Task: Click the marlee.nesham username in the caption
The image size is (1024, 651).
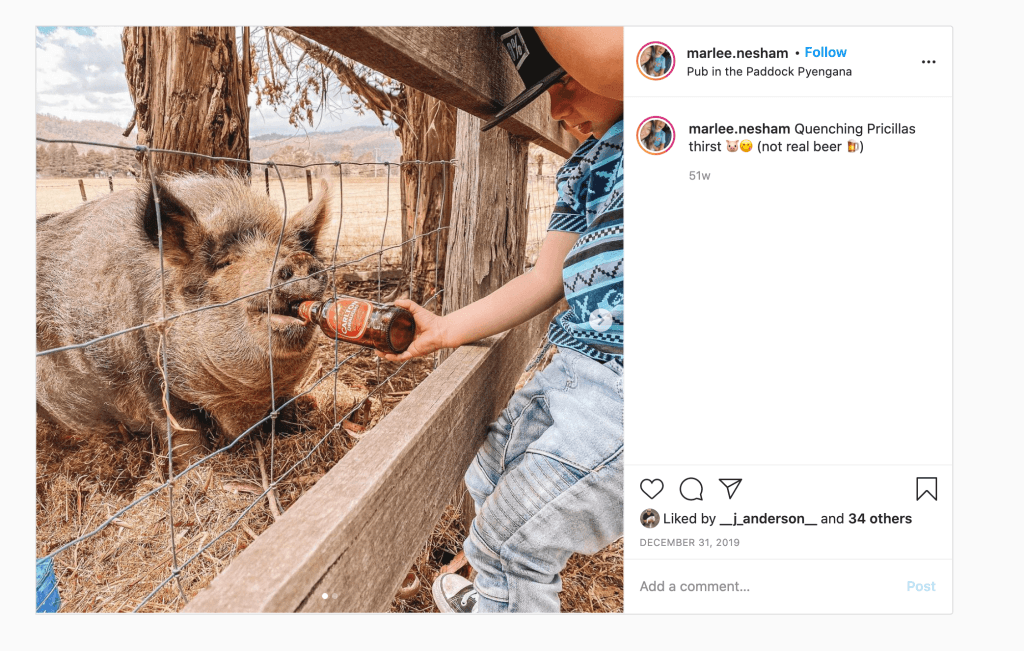Action: pyautogui.click(x=739, y=129)
